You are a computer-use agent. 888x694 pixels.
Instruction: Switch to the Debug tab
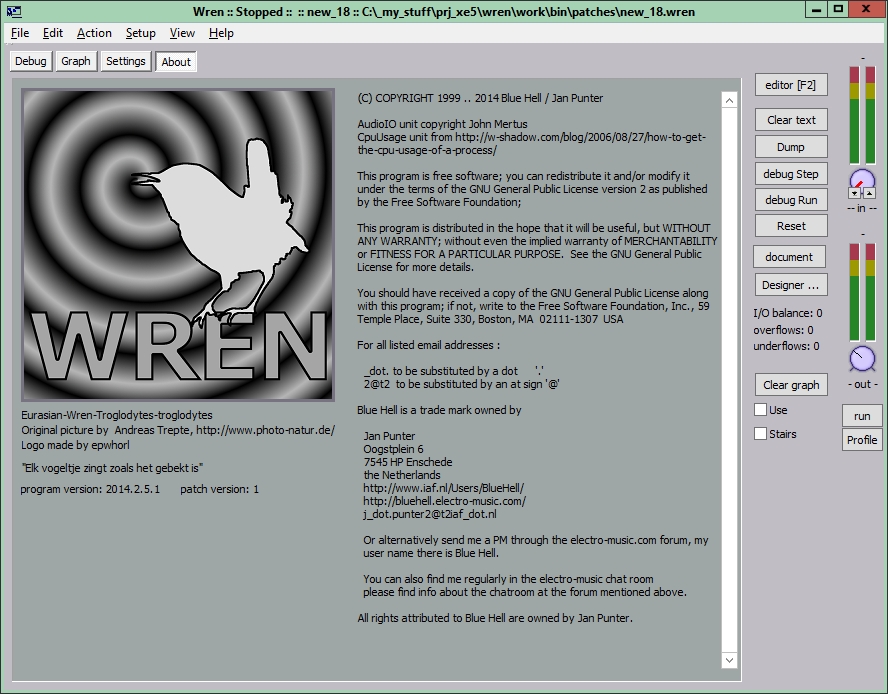click(31, 61)
